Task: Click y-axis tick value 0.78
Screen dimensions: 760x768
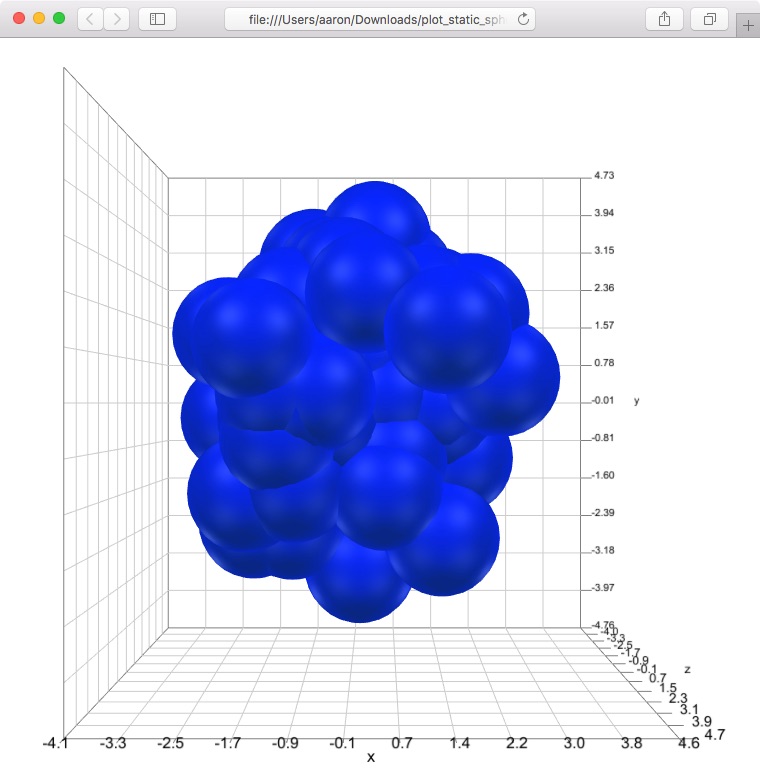Action: pyautogui.click(x=604, y=362)
